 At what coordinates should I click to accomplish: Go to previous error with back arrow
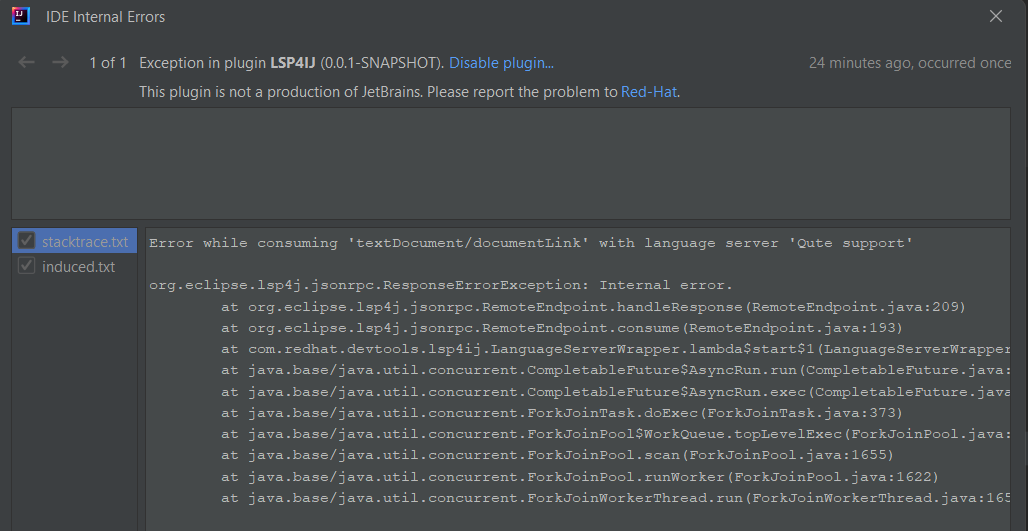click(26, 62)
